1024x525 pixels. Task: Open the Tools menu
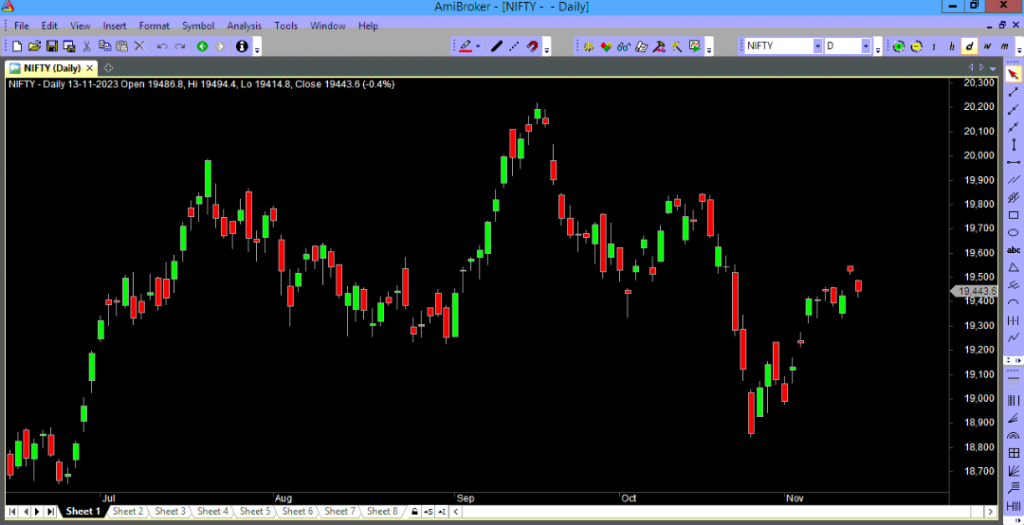[286, 26]
